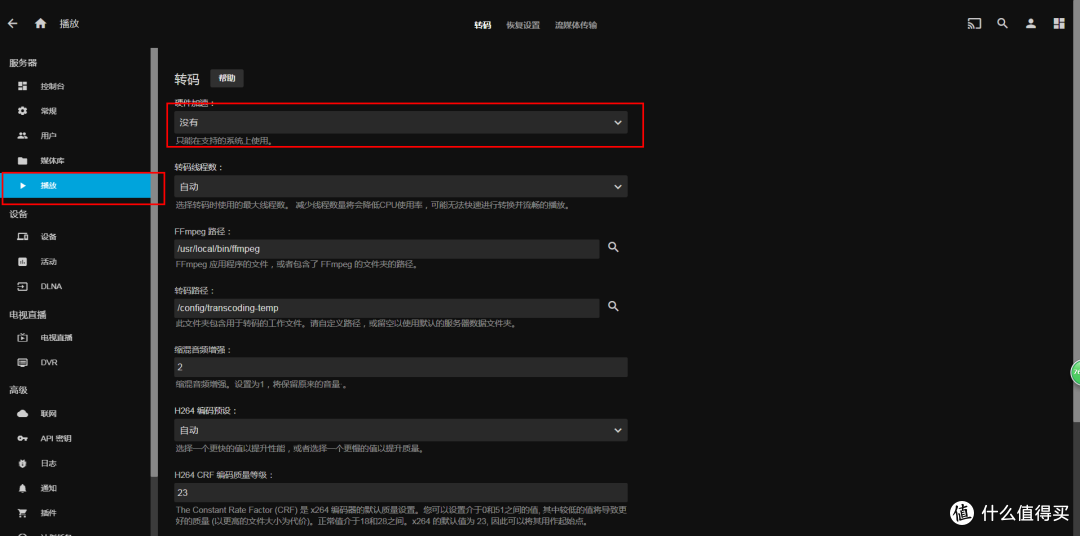Image resolution: width=1080 pixels, height=536 pixels.
Task: Browse for the transcoding path using the magnifier
Action: point(614,307)
